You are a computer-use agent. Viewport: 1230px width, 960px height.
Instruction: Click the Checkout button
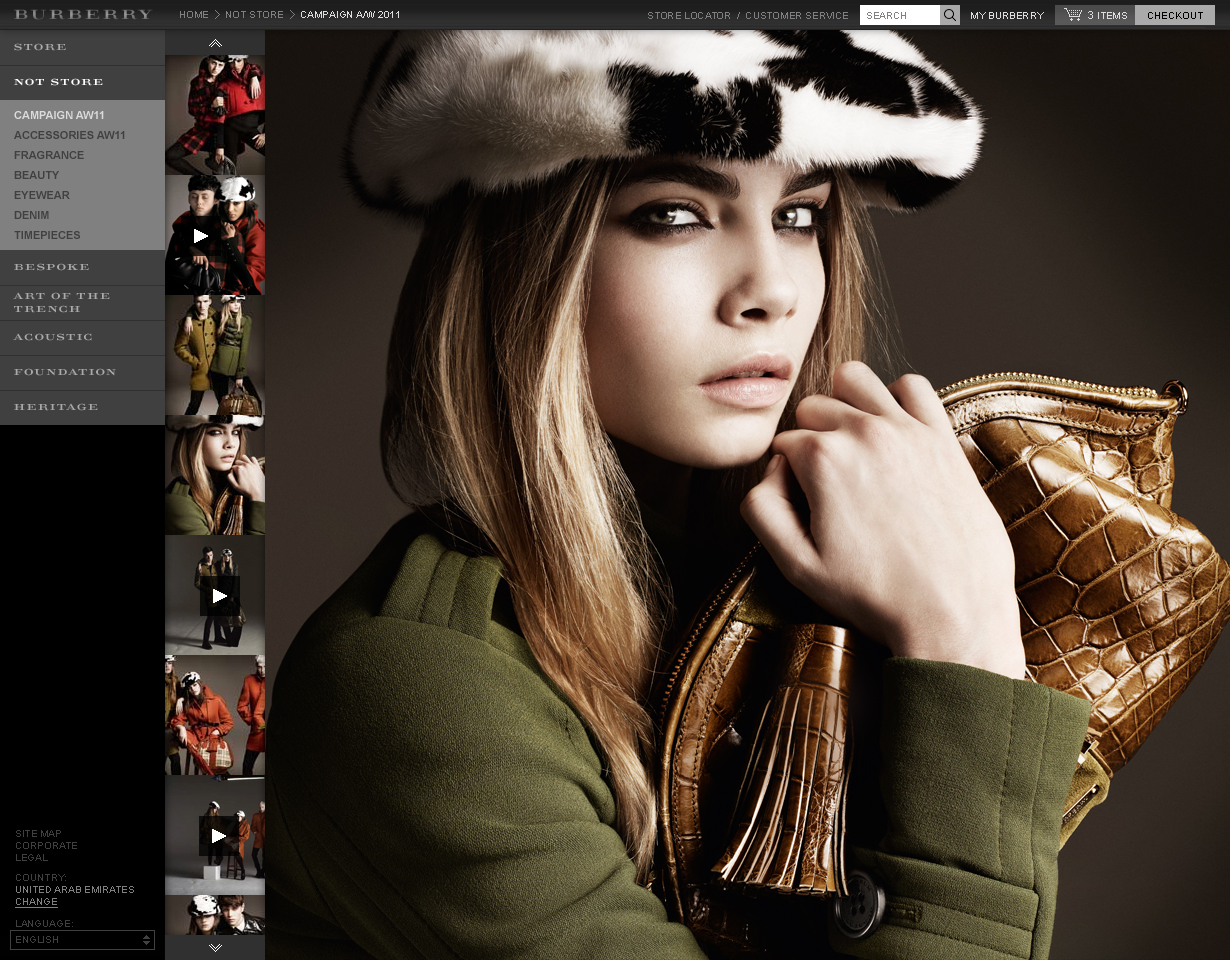pos(1175,15)
